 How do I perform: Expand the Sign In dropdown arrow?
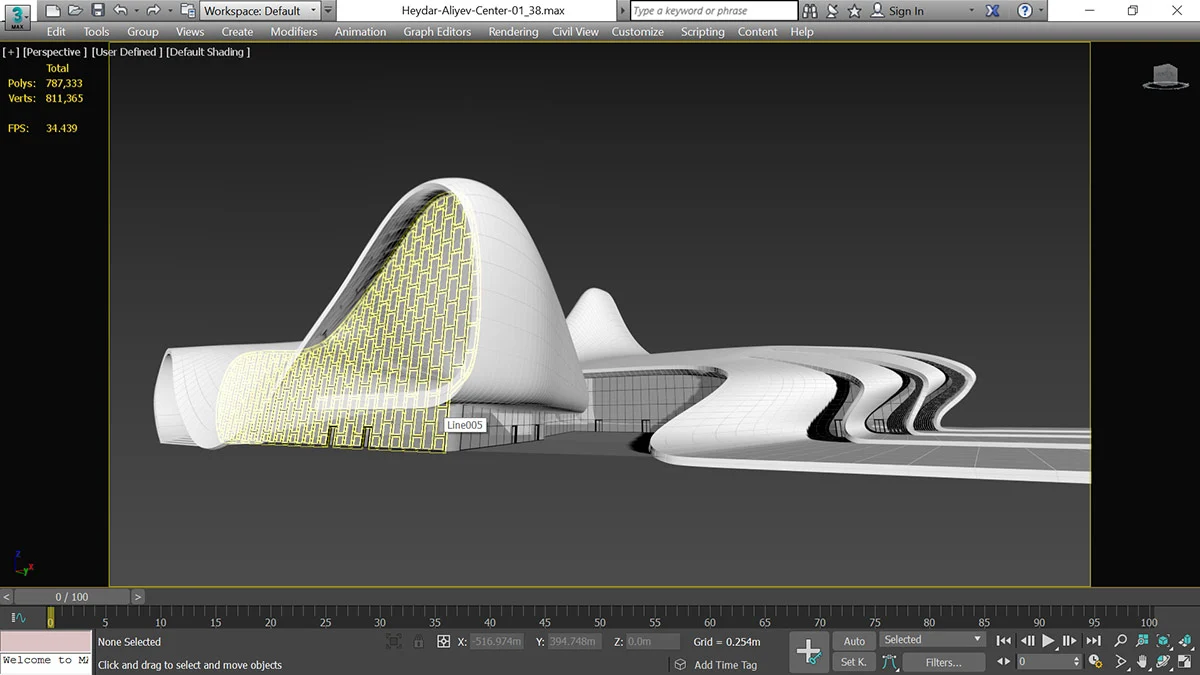tap(971, 11)
